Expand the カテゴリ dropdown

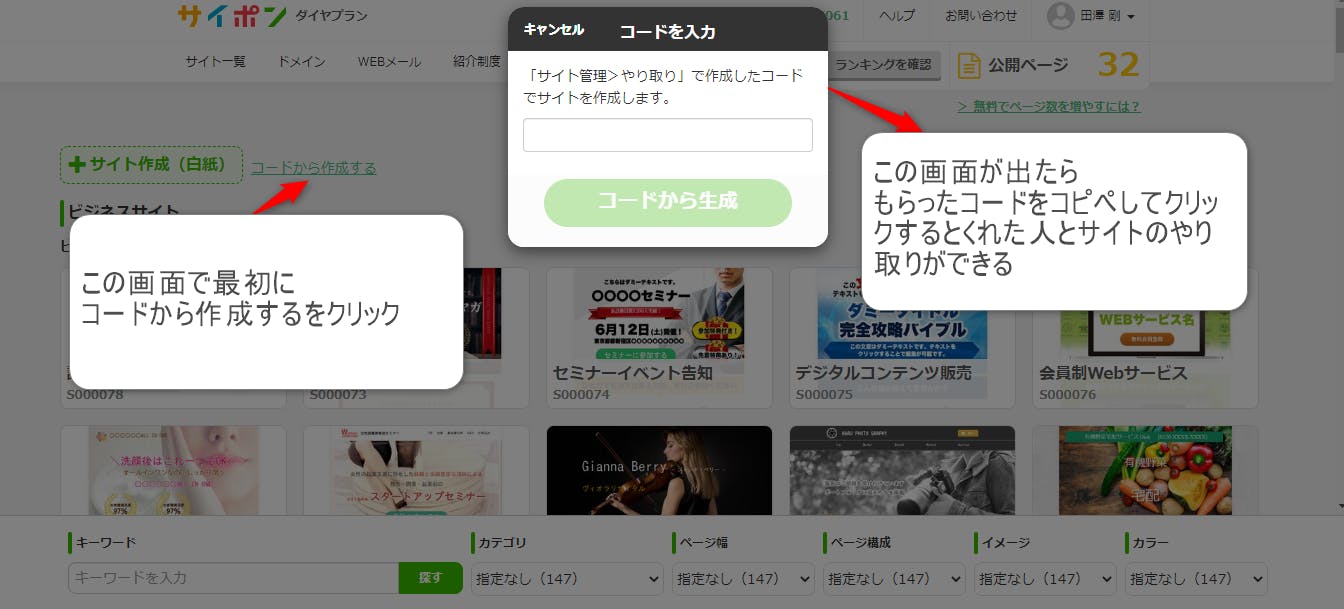coord(566,578)
